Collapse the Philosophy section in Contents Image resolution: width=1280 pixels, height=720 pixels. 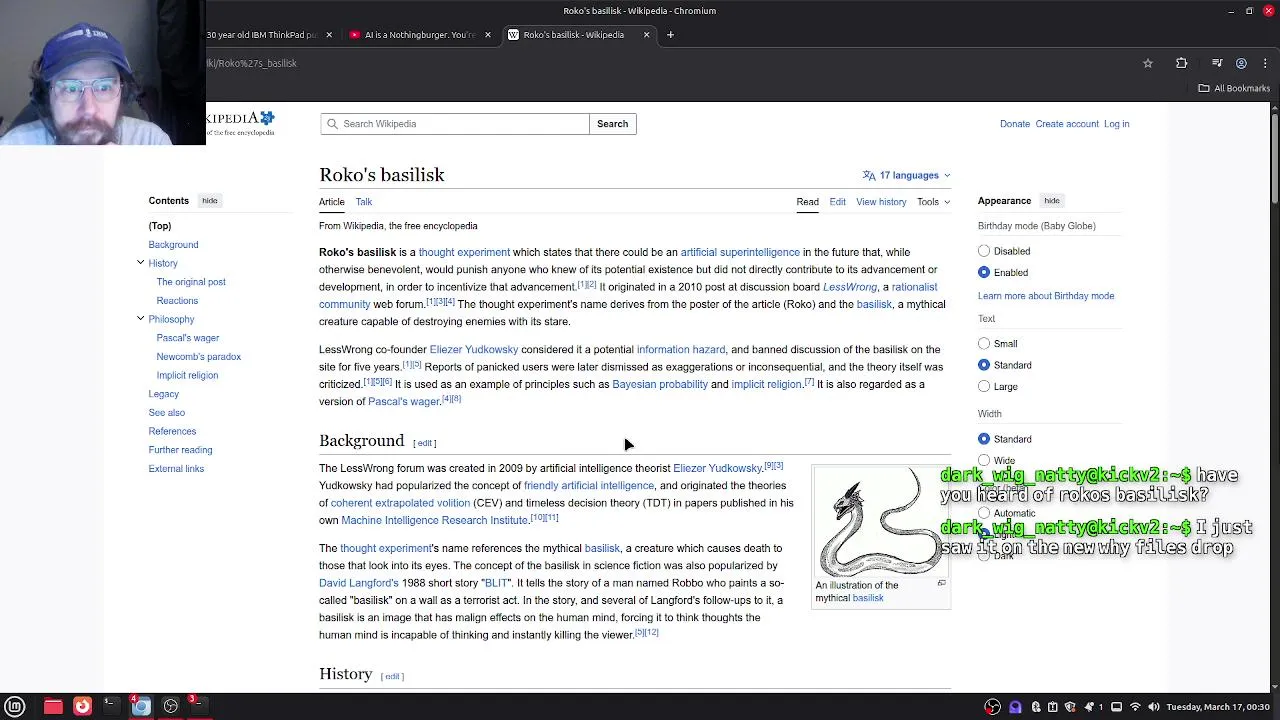click(x=140, y=319)
